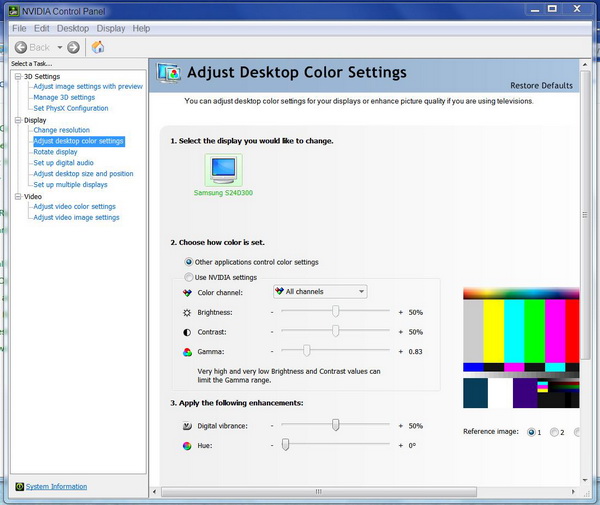Select Change resolution in task tree
Image resolution: width=600 pixels, height=505 pixels.
(x=61, y=130)
